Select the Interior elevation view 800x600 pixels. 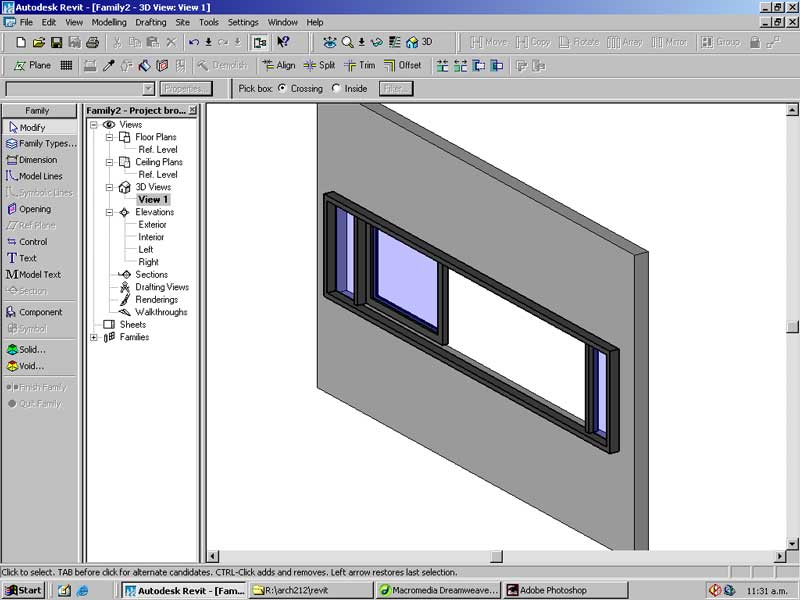pos(151,237)
